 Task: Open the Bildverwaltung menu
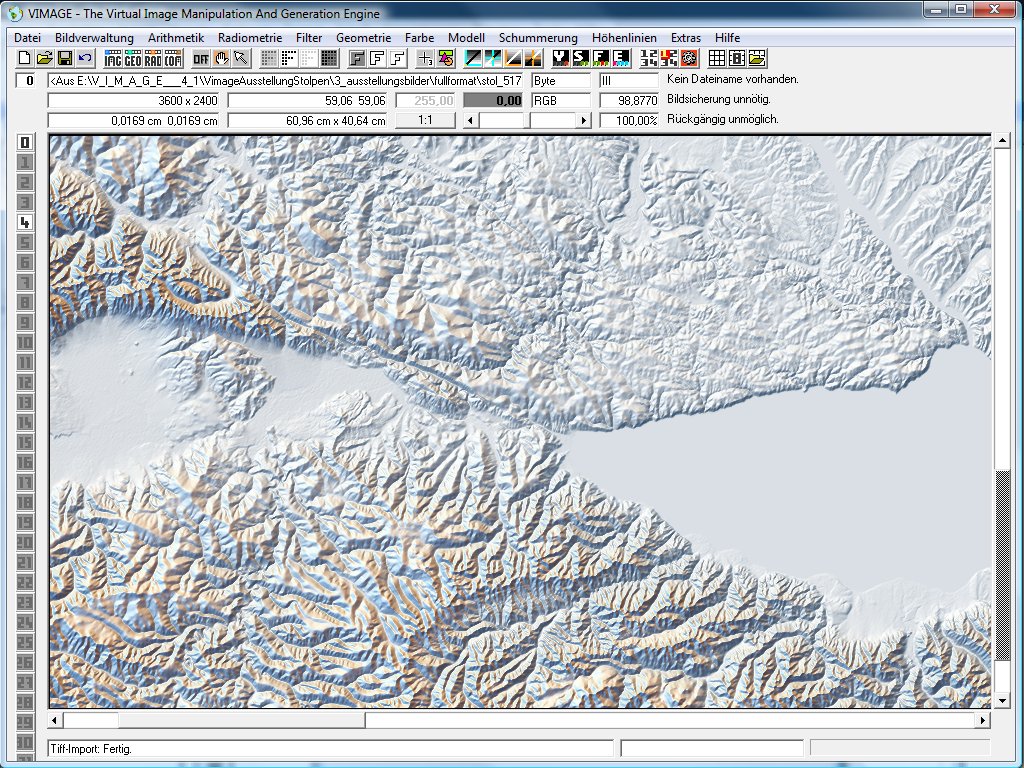(94, 38)
